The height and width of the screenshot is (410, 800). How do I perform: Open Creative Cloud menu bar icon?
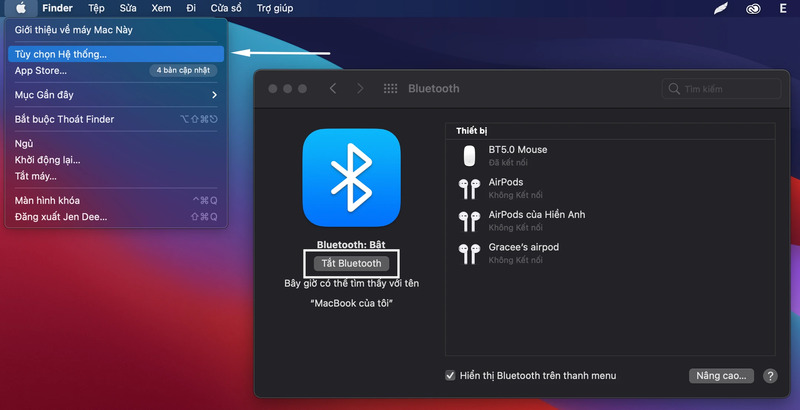753,8
